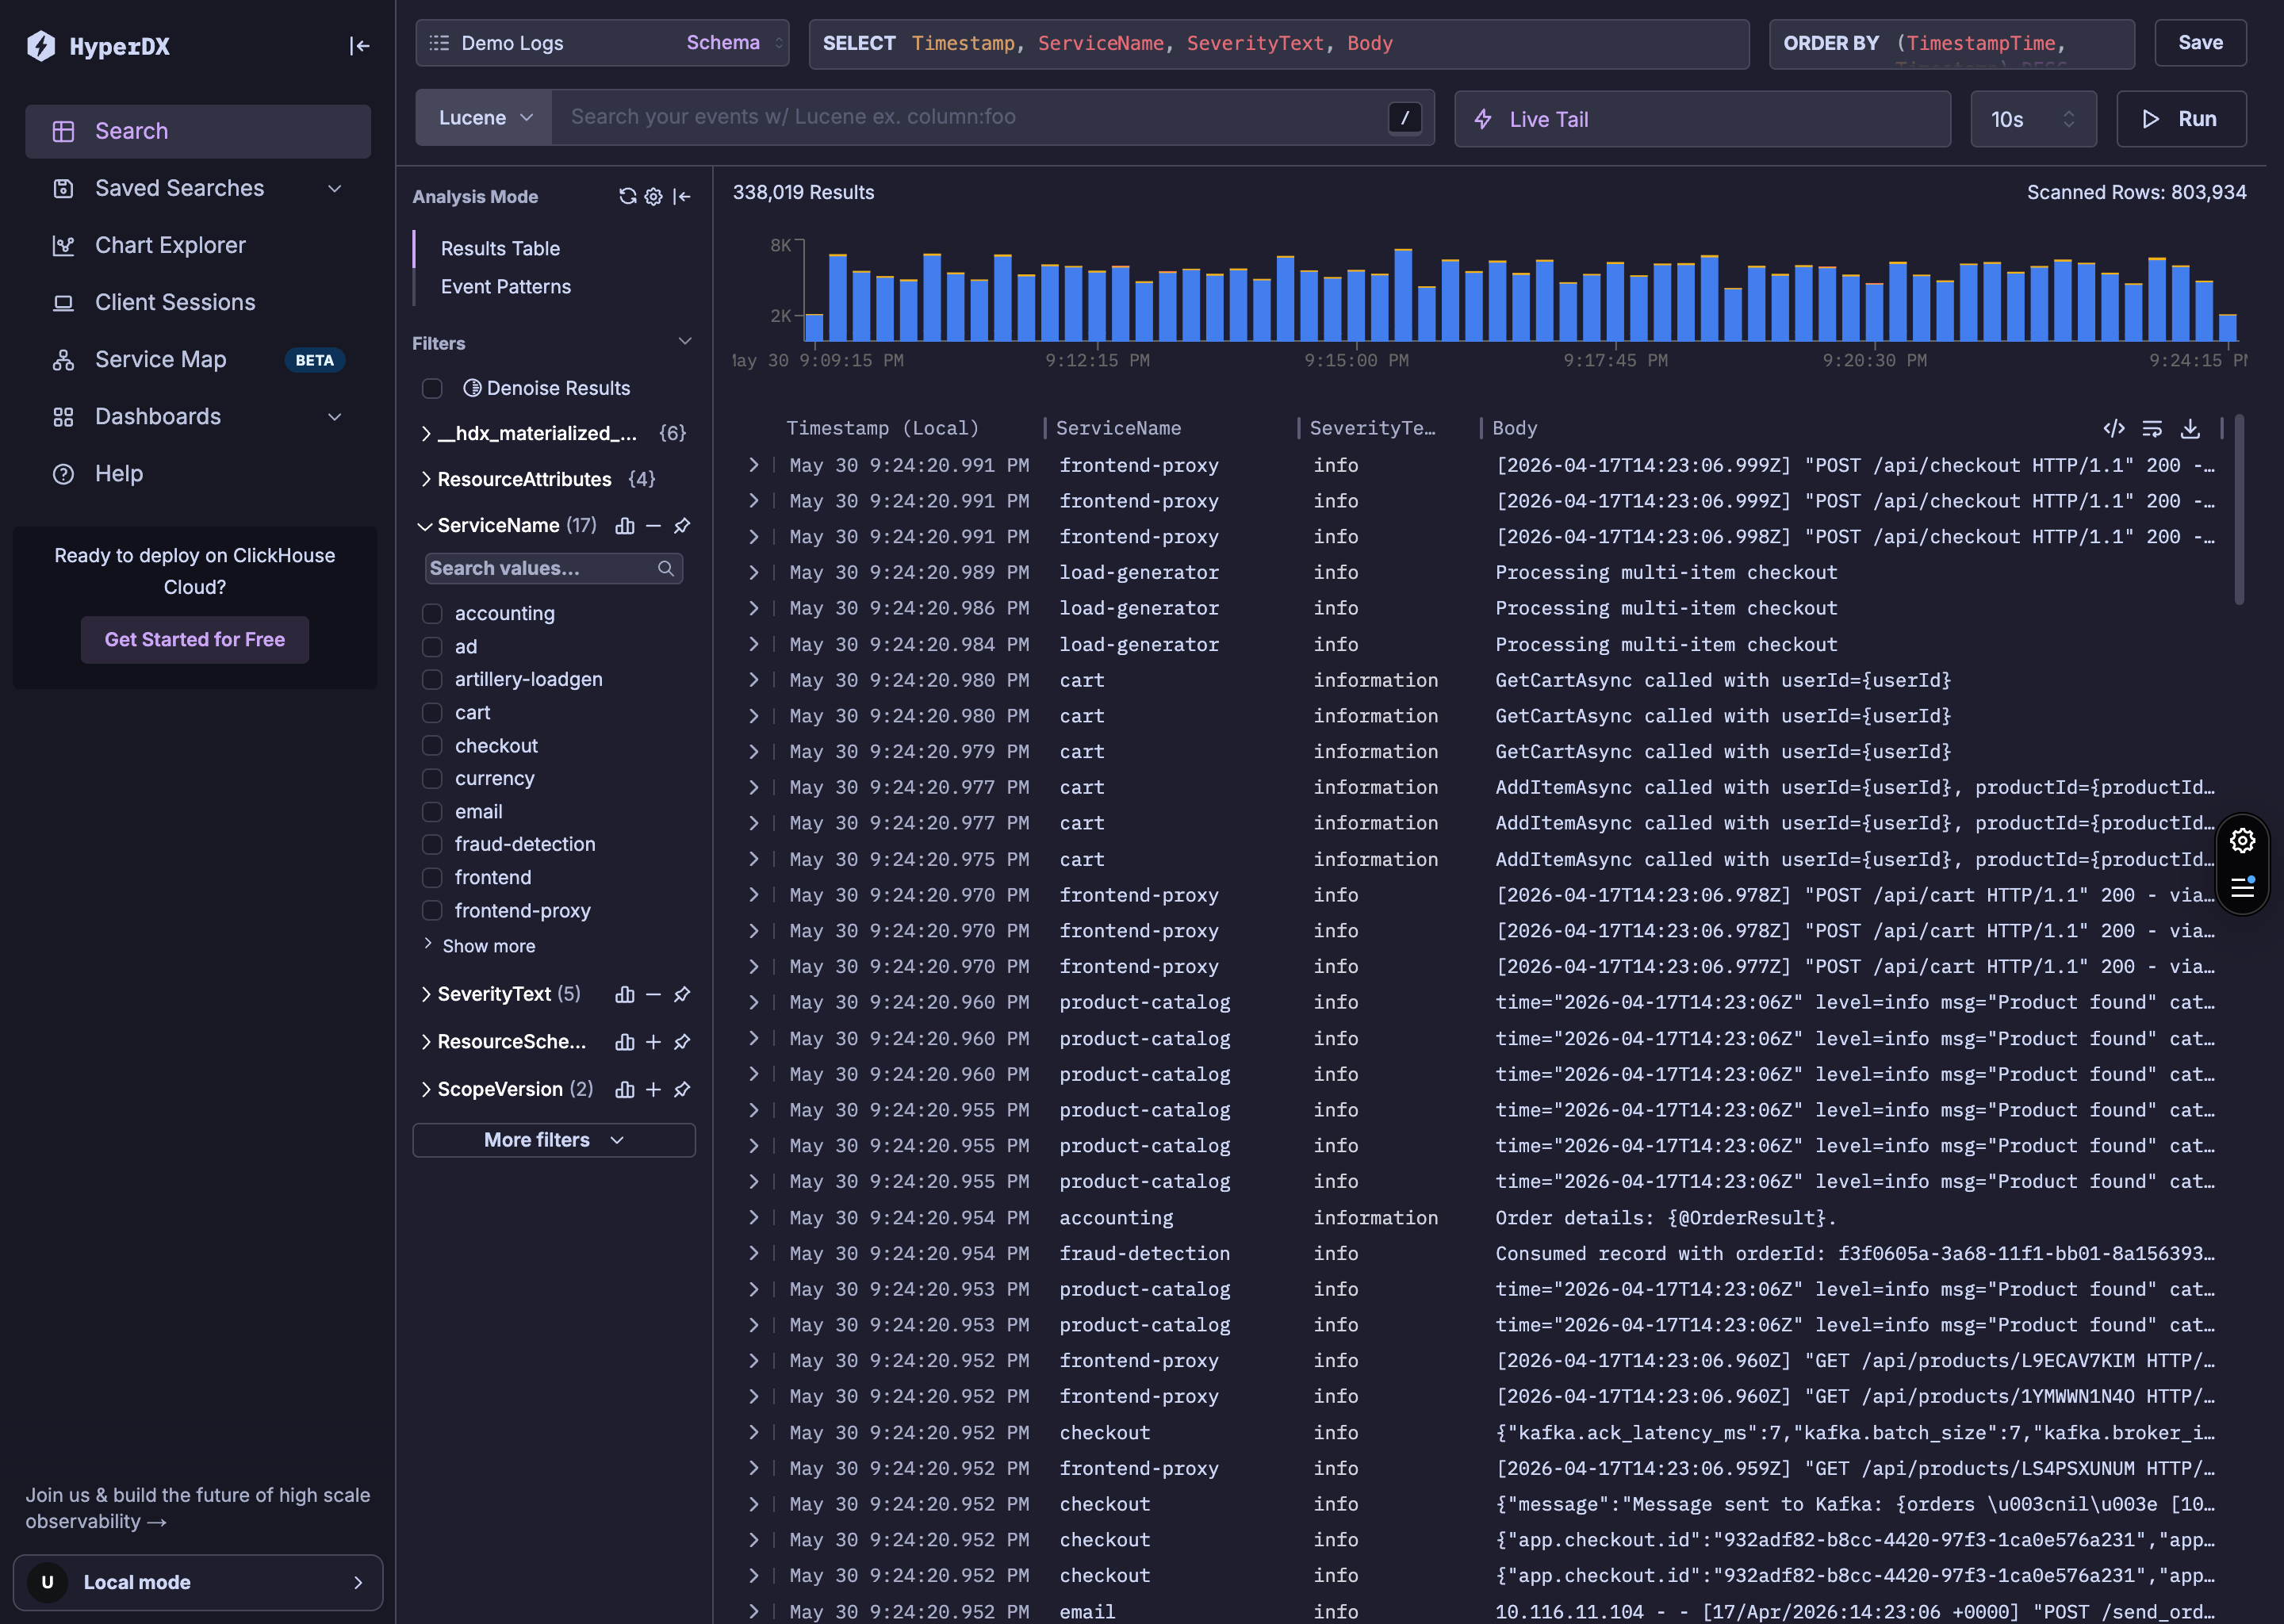Open the Service Map page
Screen dimensions: 2284x1624
tap(198, 360)
